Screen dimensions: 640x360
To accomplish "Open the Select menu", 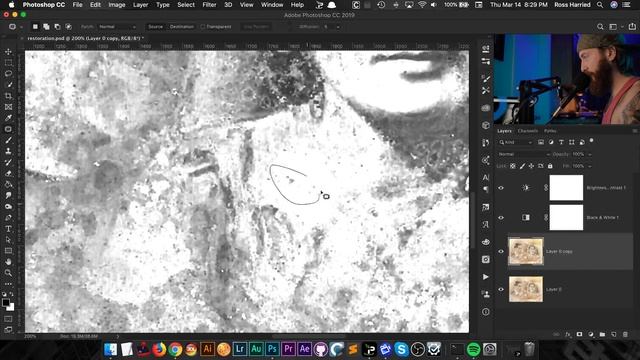I will pos(186,5).
